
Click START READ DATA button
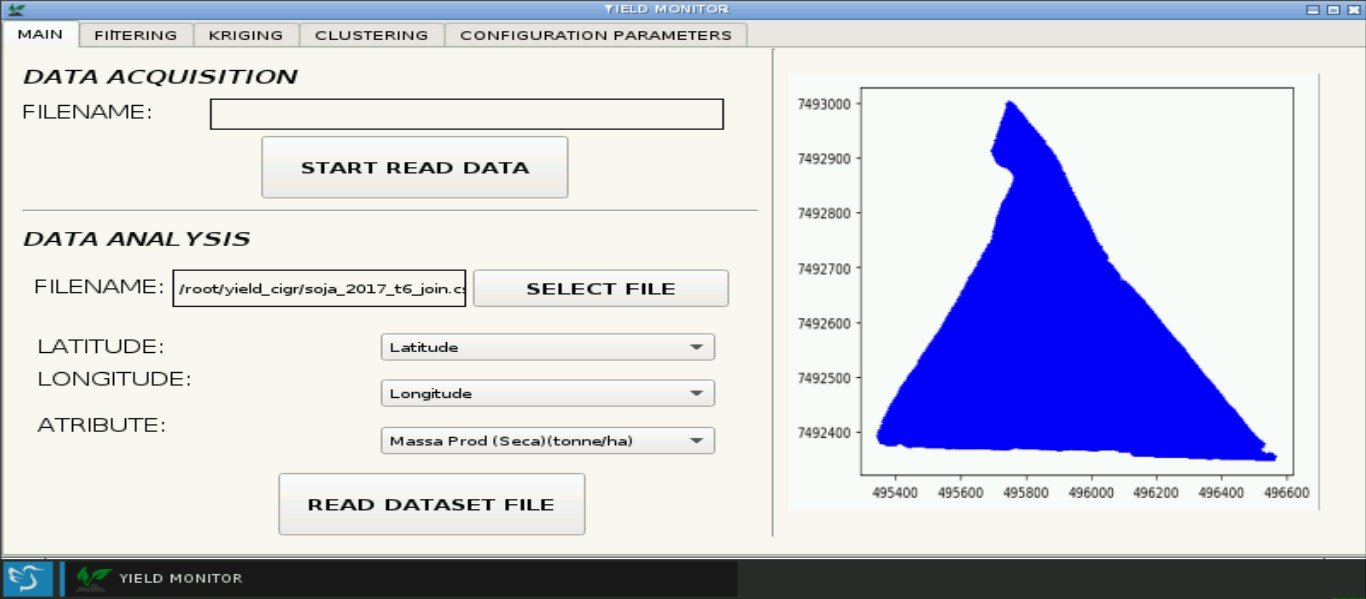tap(415, 167)
